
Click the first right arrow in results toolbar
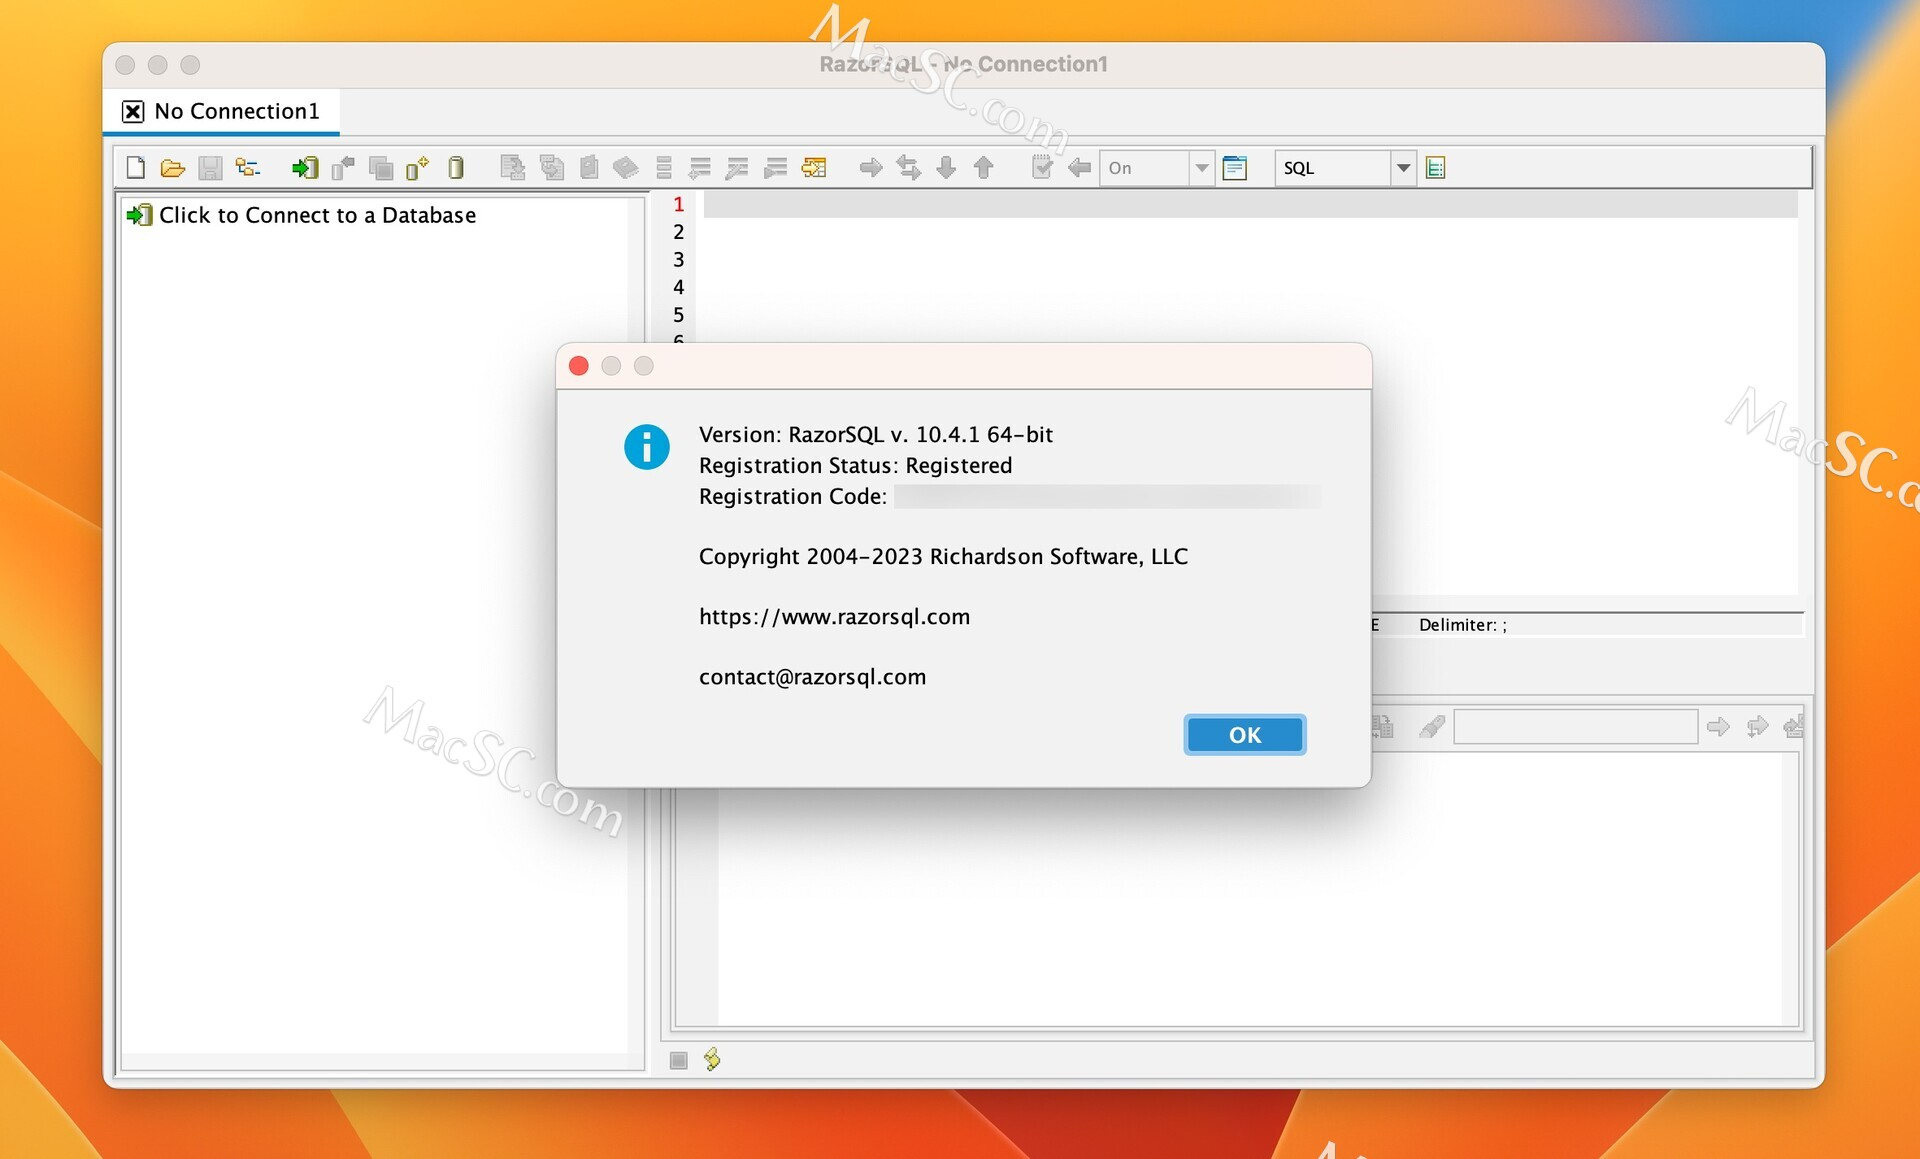tap(1718, 727)
